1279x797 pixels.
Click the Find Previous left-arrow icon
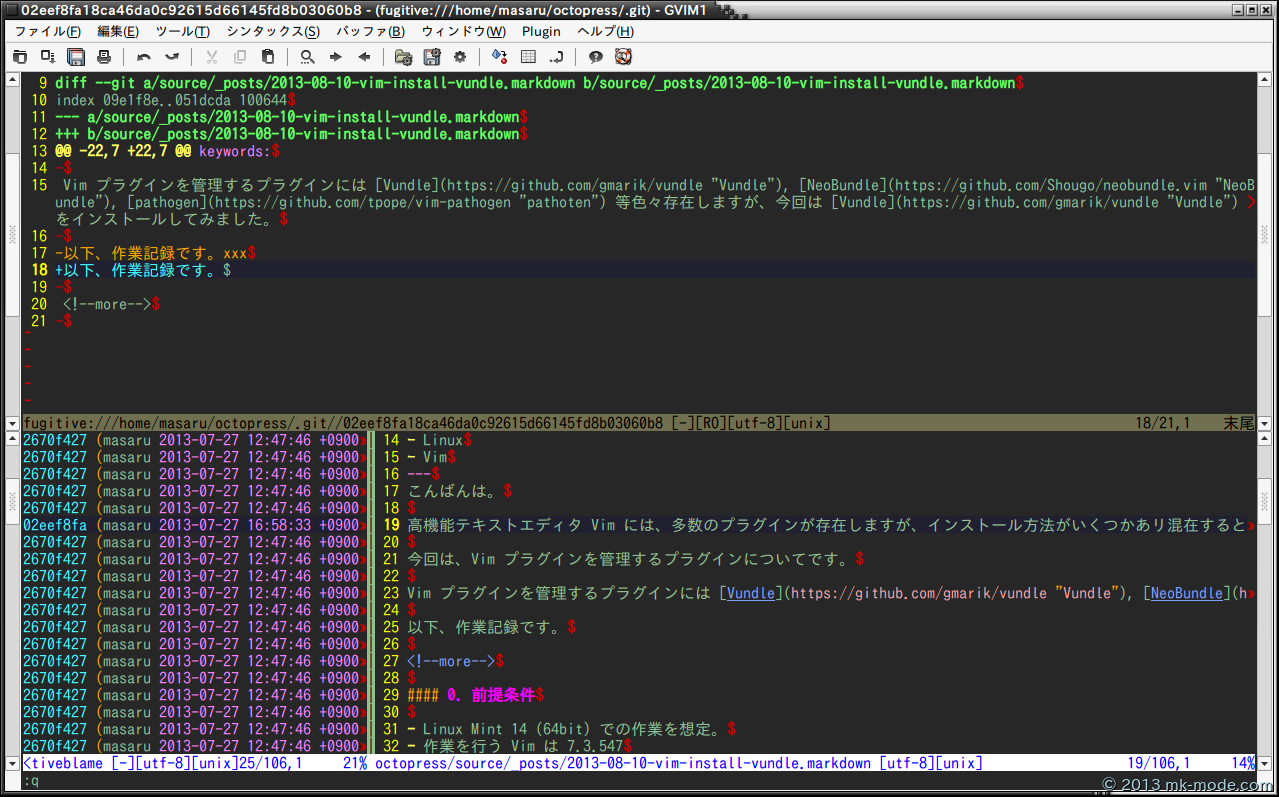[x=364, y=57]
